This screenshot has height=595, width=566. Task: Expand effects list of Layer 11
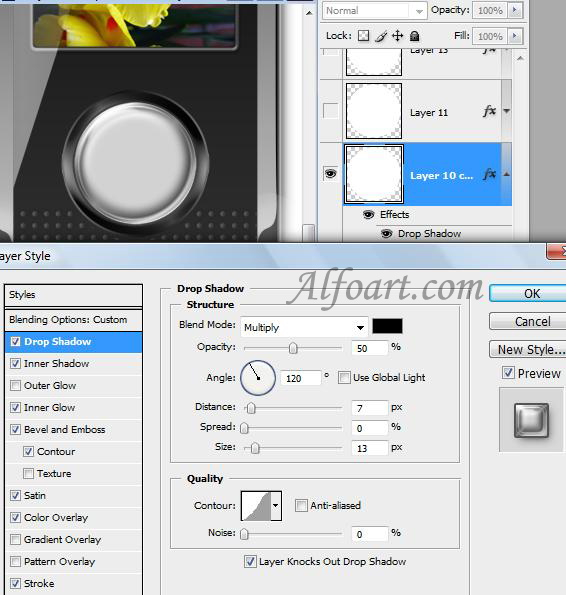coord(506,111)
